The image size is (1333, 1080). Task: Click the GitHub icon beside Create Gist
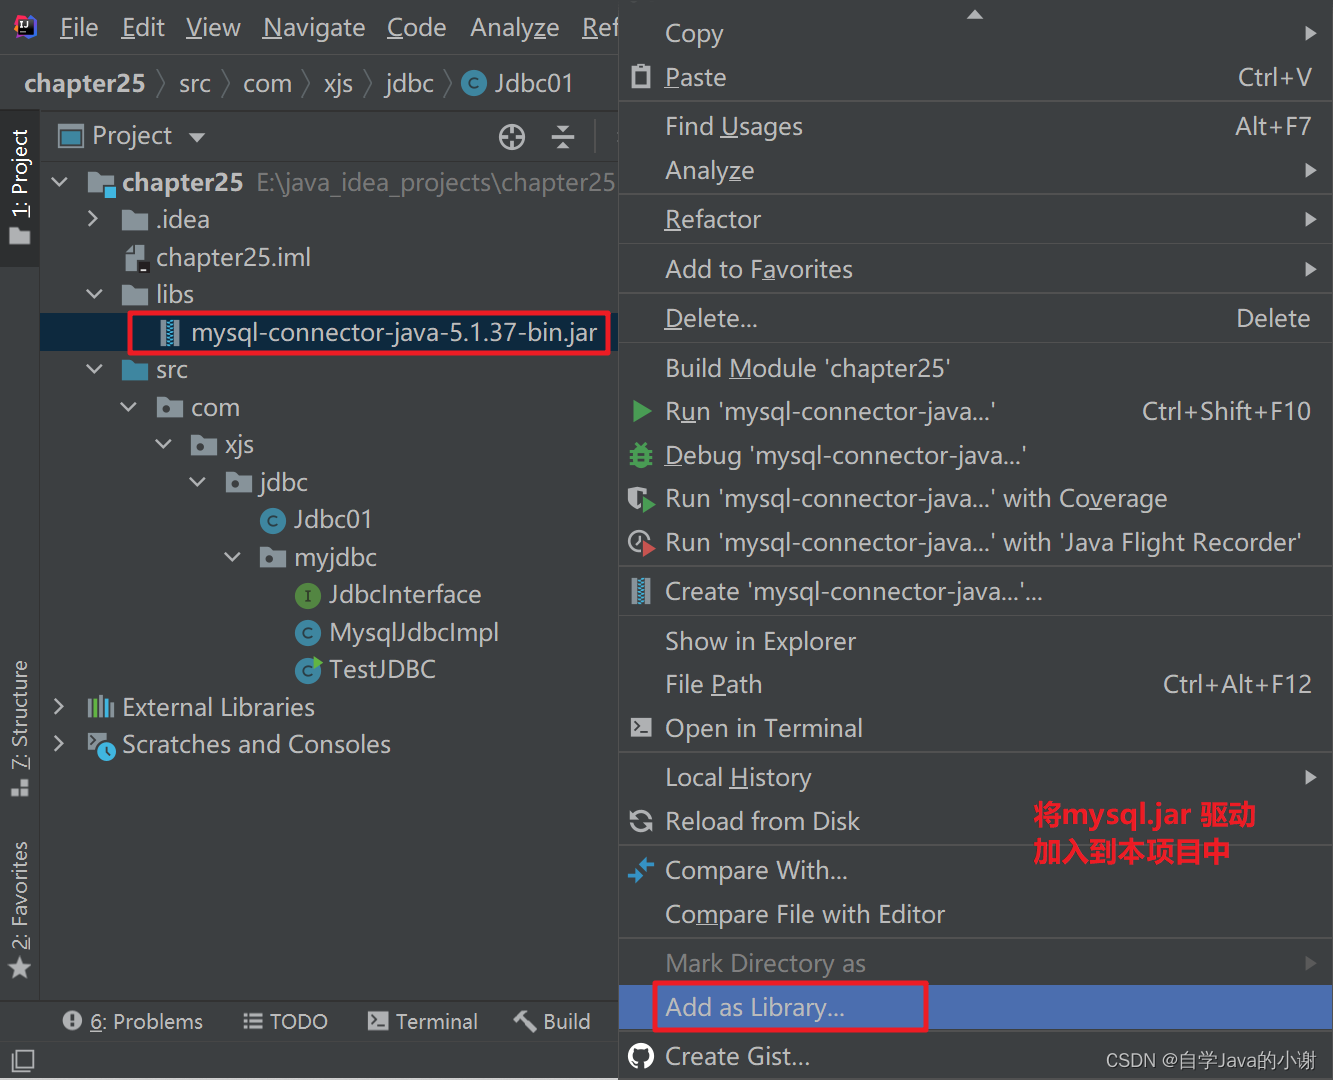point(641,1056)
